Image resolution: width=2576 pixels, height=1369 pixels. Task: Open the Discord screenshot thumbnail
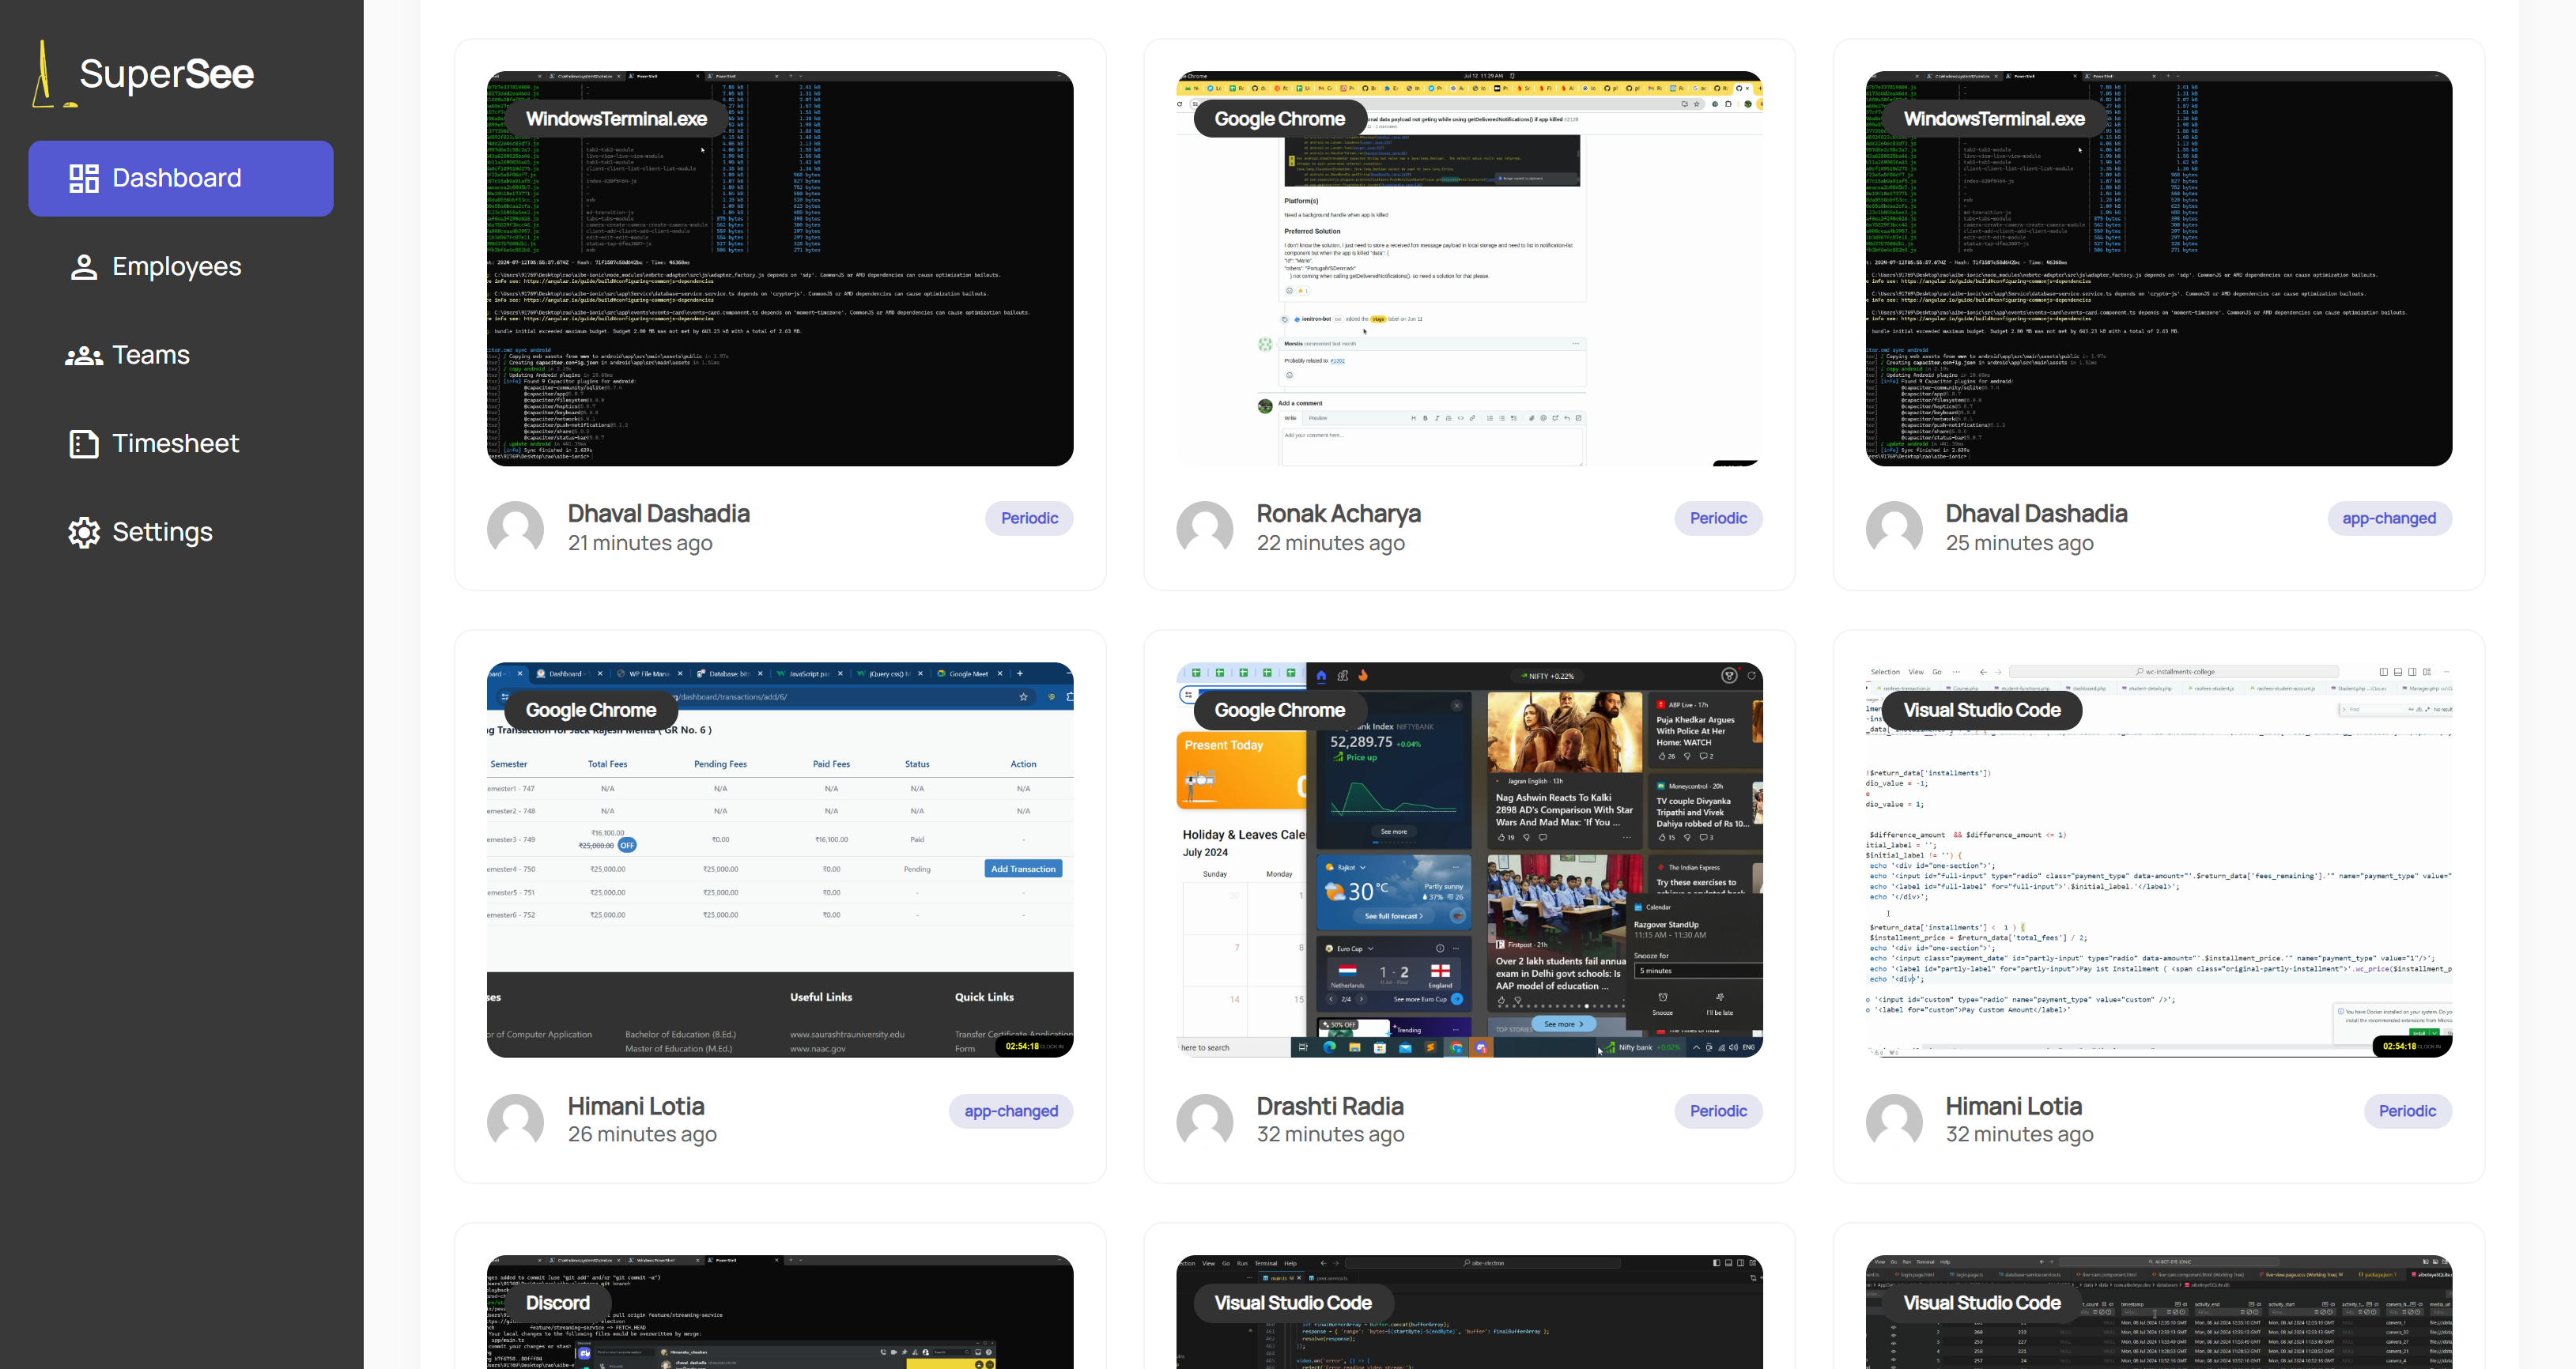pyautogui.click(x=780, y=1330)
